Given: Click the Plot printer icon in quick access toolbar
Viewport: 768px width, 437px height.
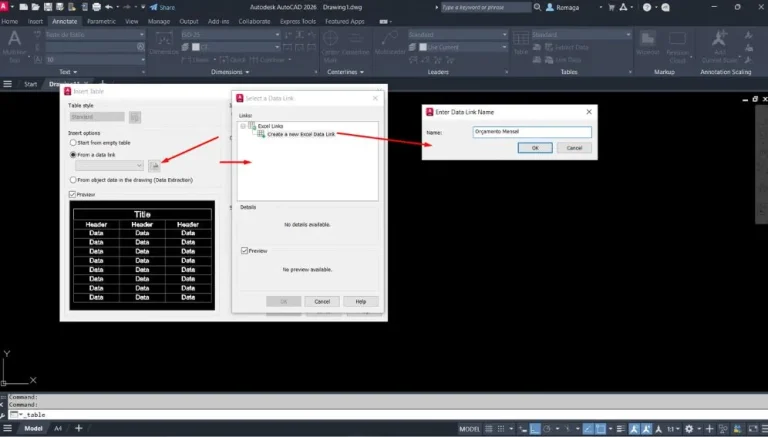Looking at the screenshot, I should coord(96,7).
